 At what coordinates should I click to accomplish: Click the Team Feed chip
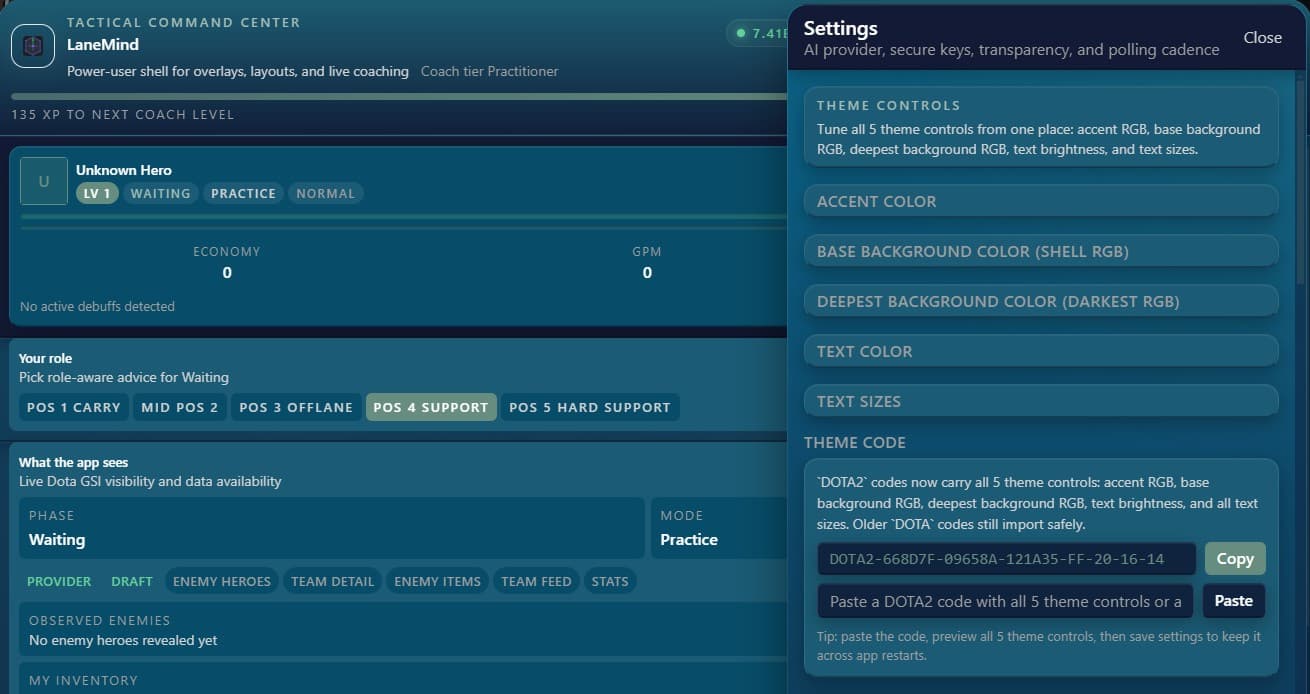click(x=536, y=581)
